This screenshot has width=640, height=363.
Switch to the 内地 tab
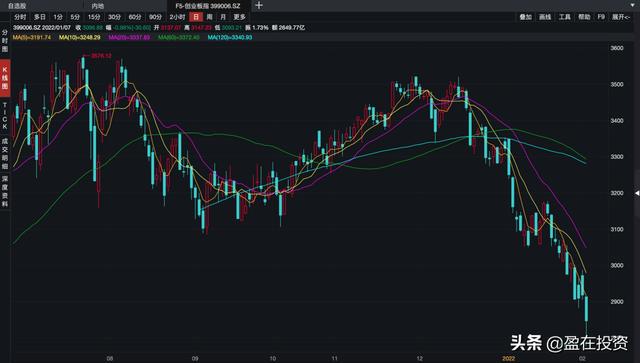pyautogui.click(x=98, y=6)
